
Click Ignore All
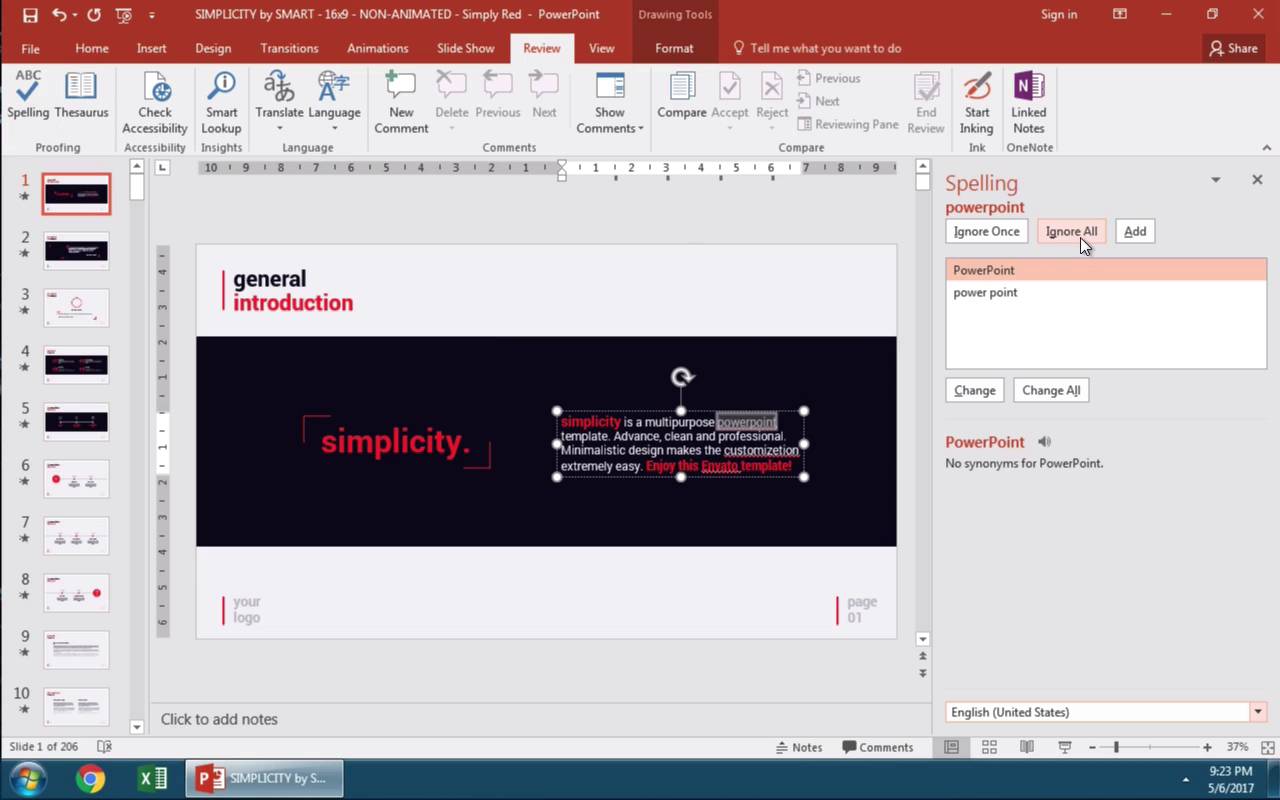[1071, 231]
